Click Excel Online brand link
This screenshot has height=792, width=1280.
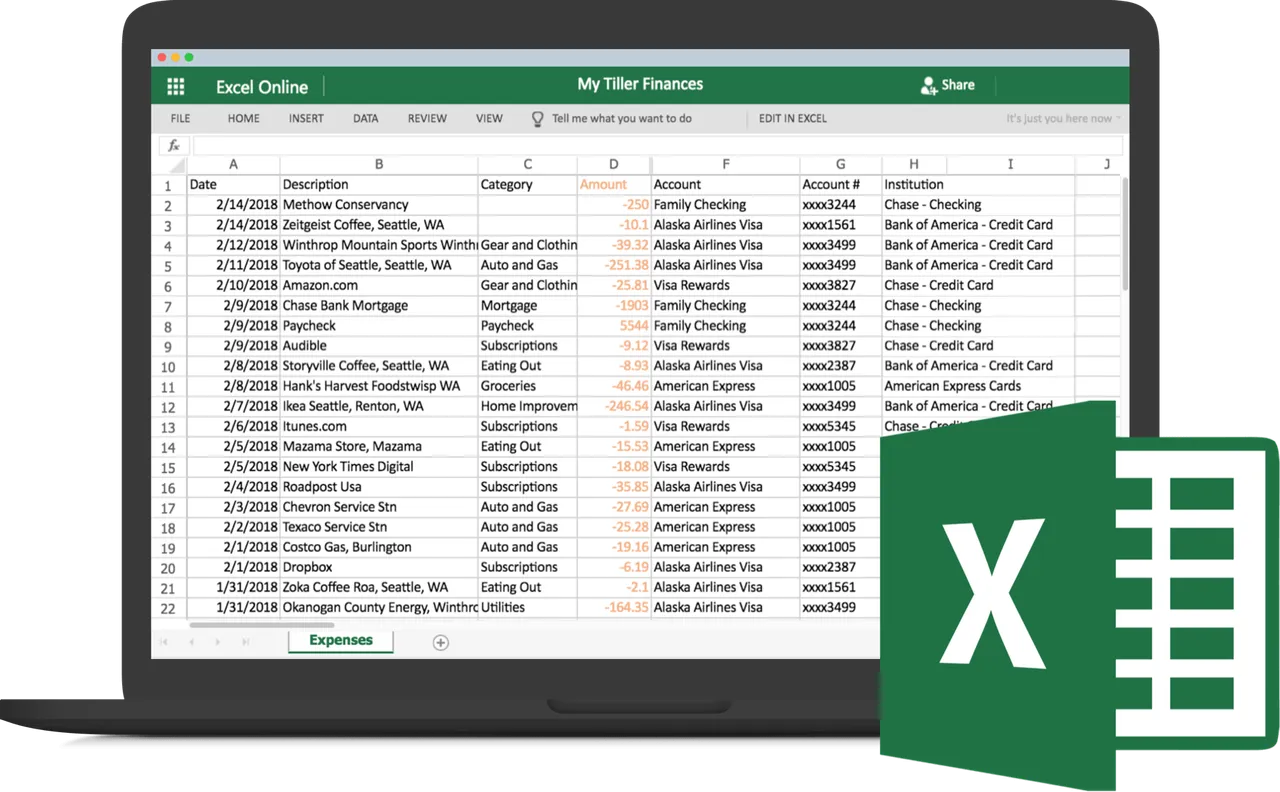[x=262, y=87]
